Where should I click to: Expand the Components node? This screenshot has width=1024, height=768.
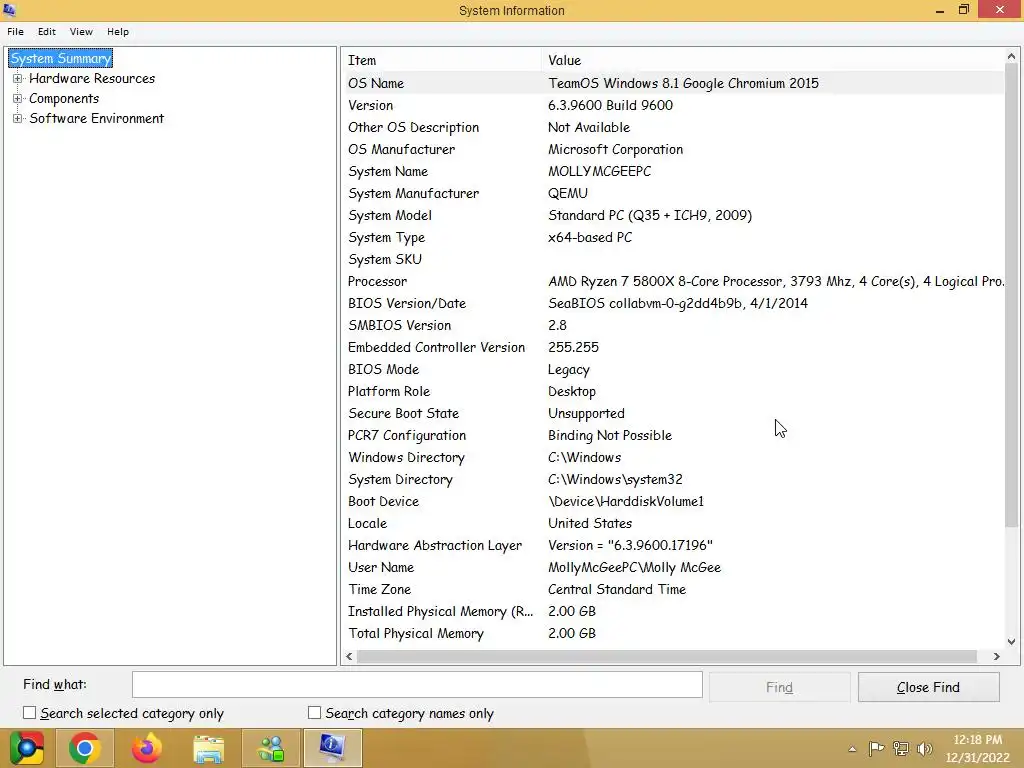pyautogui.click(x=18, y=99)
